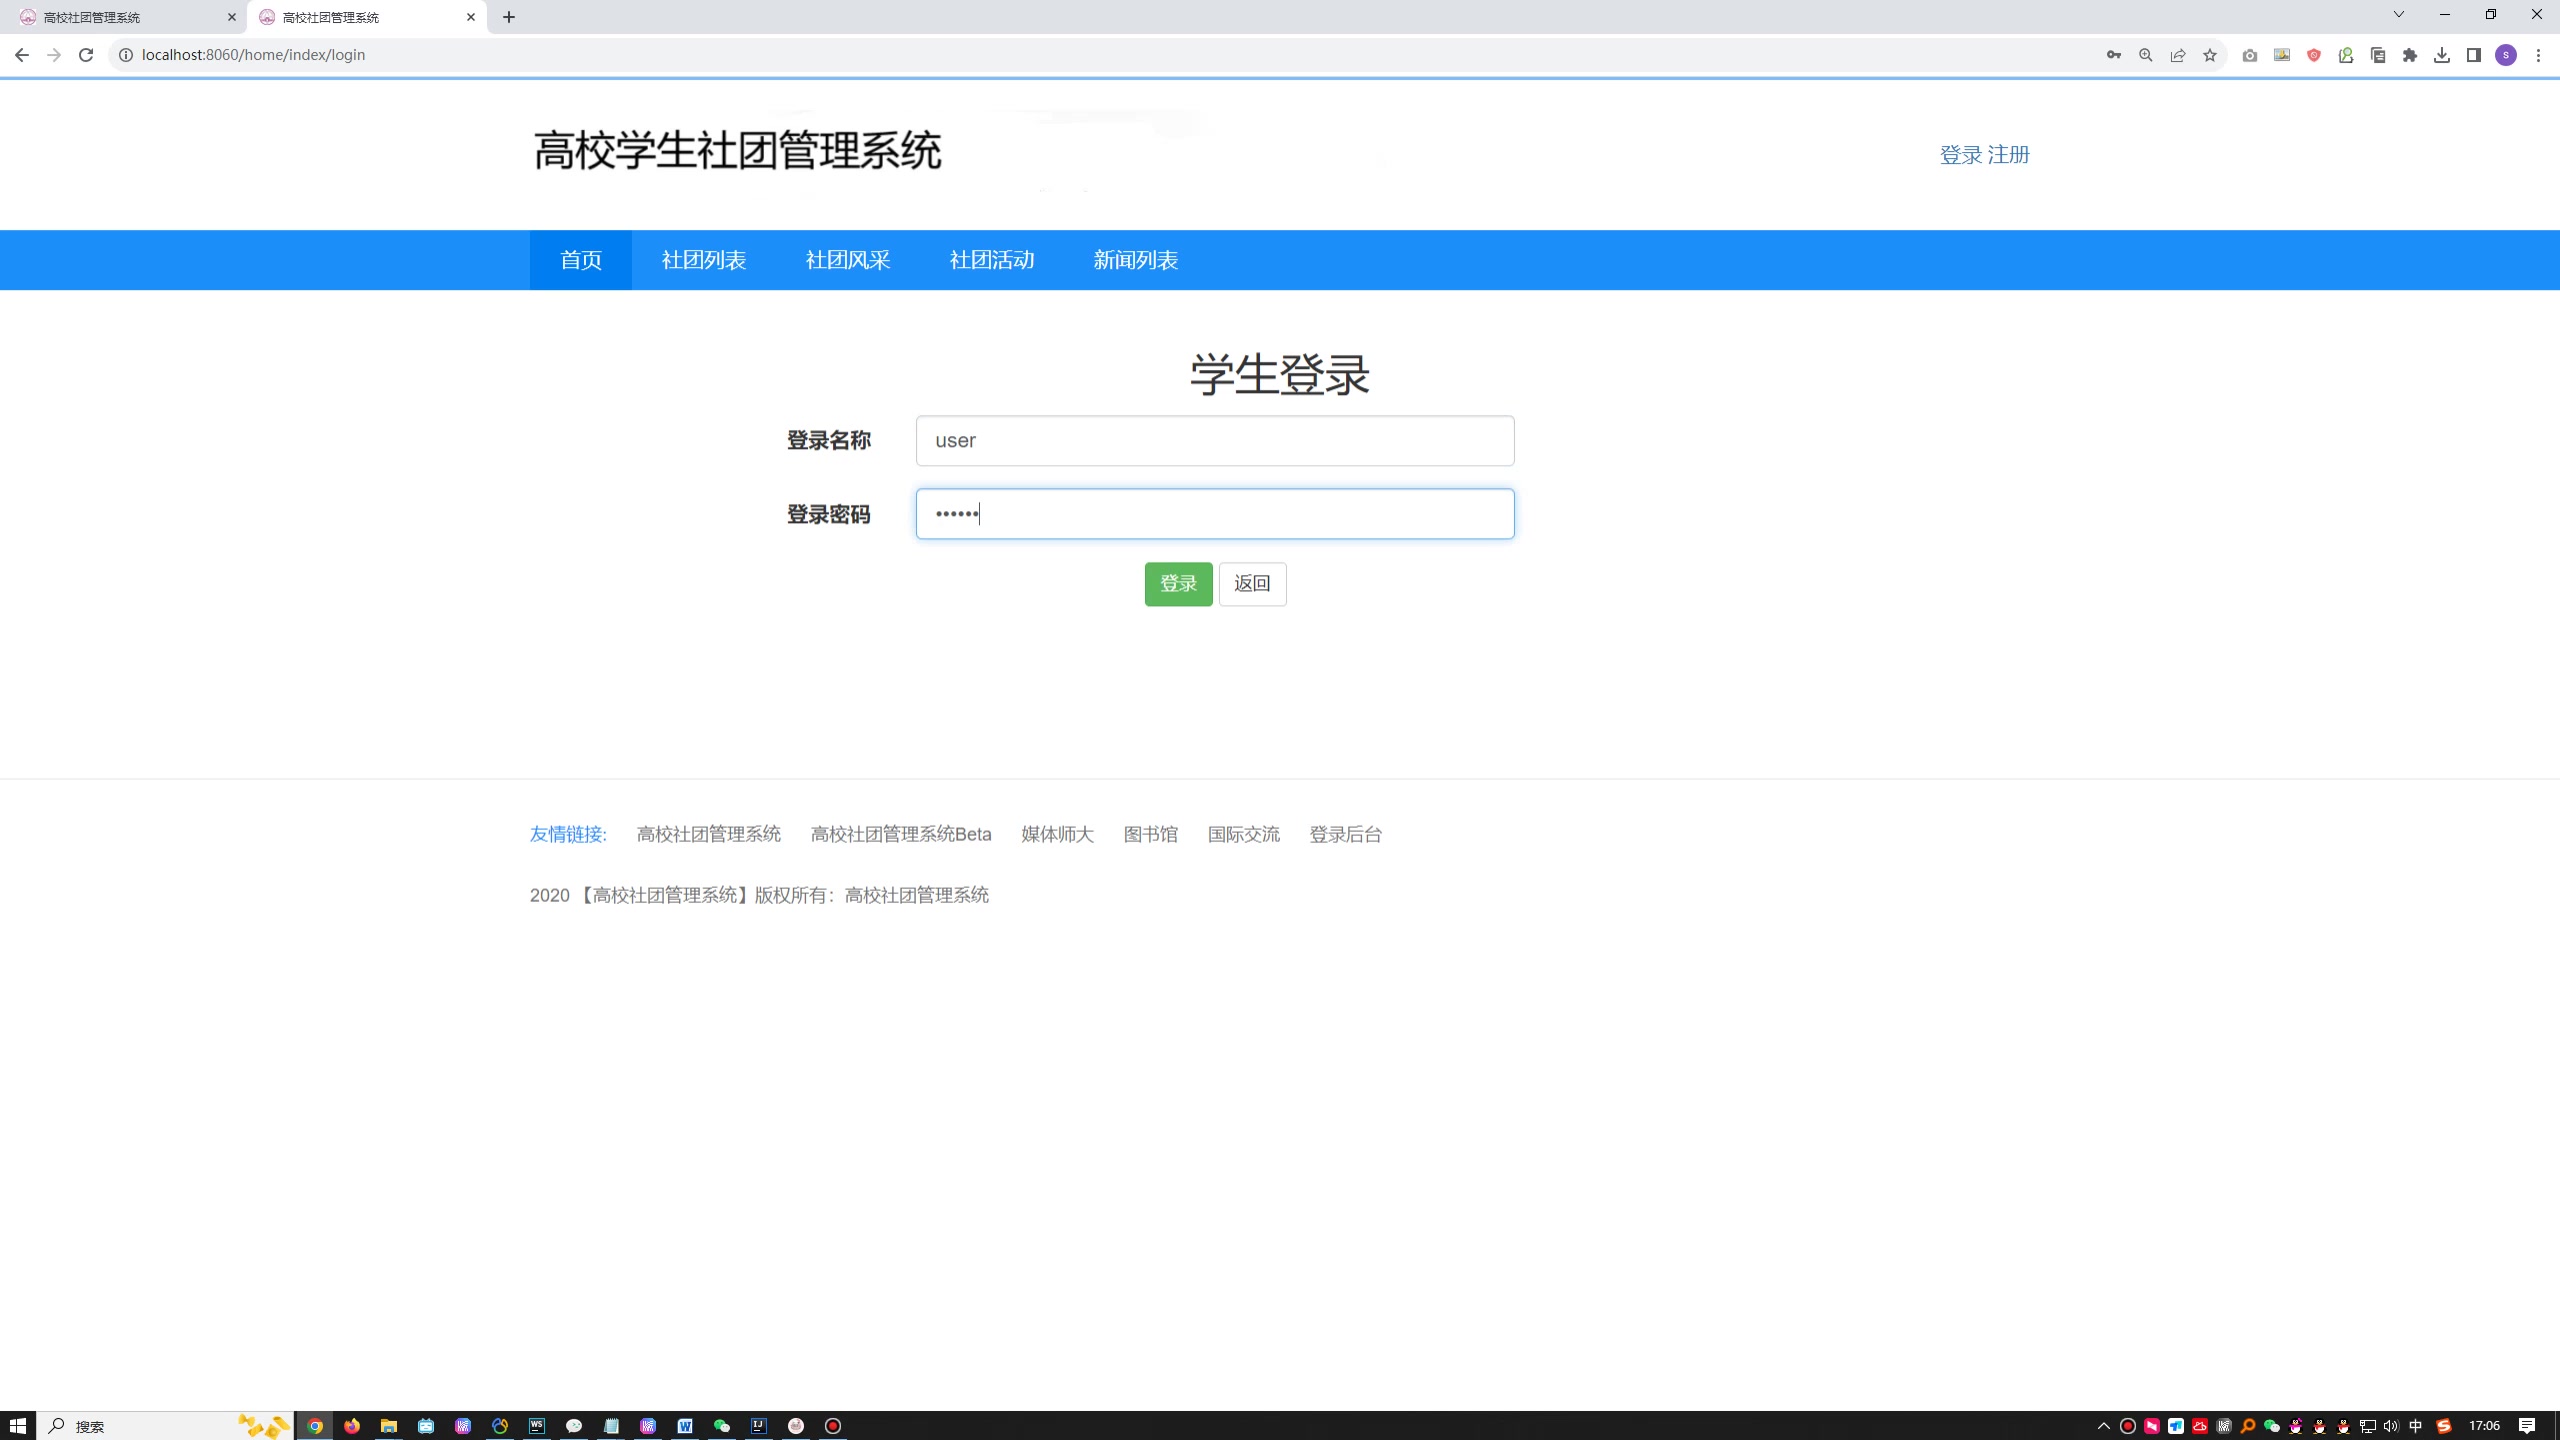Open WeChat from the taskbar
This screenshot has width=2560, height=1440.
(x=722, y=1426)
